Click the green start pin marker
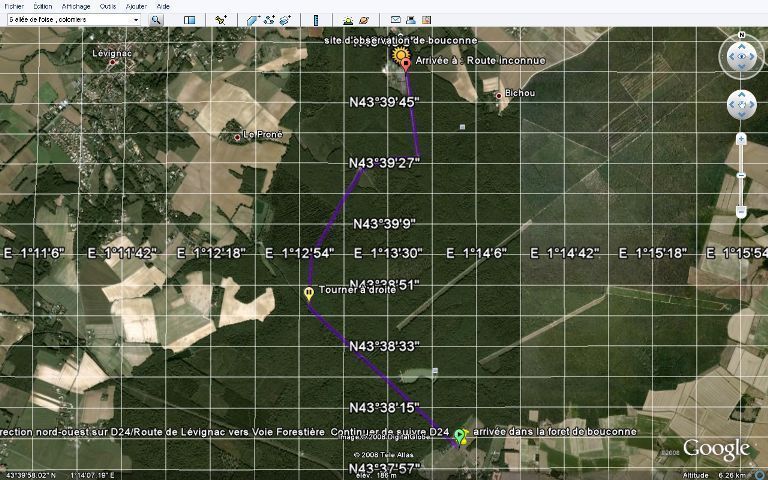This screenshot has height=480, width=768. point(459,436)
